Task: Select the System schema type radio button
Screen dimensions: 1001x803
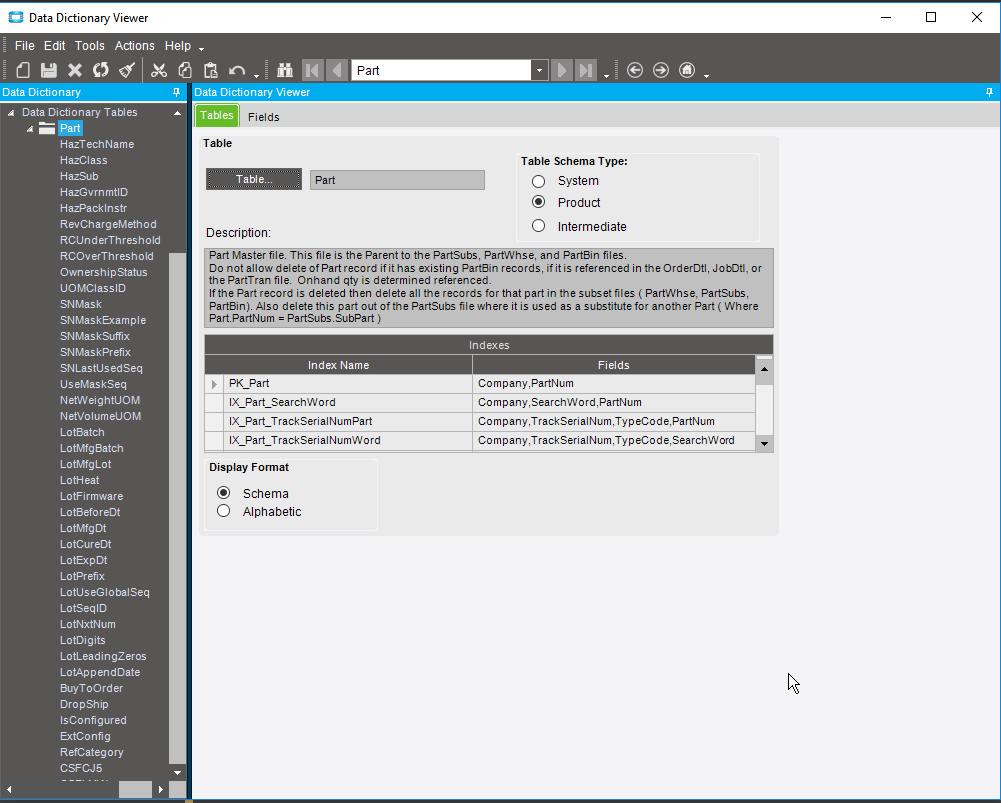Action: point(539,181)
